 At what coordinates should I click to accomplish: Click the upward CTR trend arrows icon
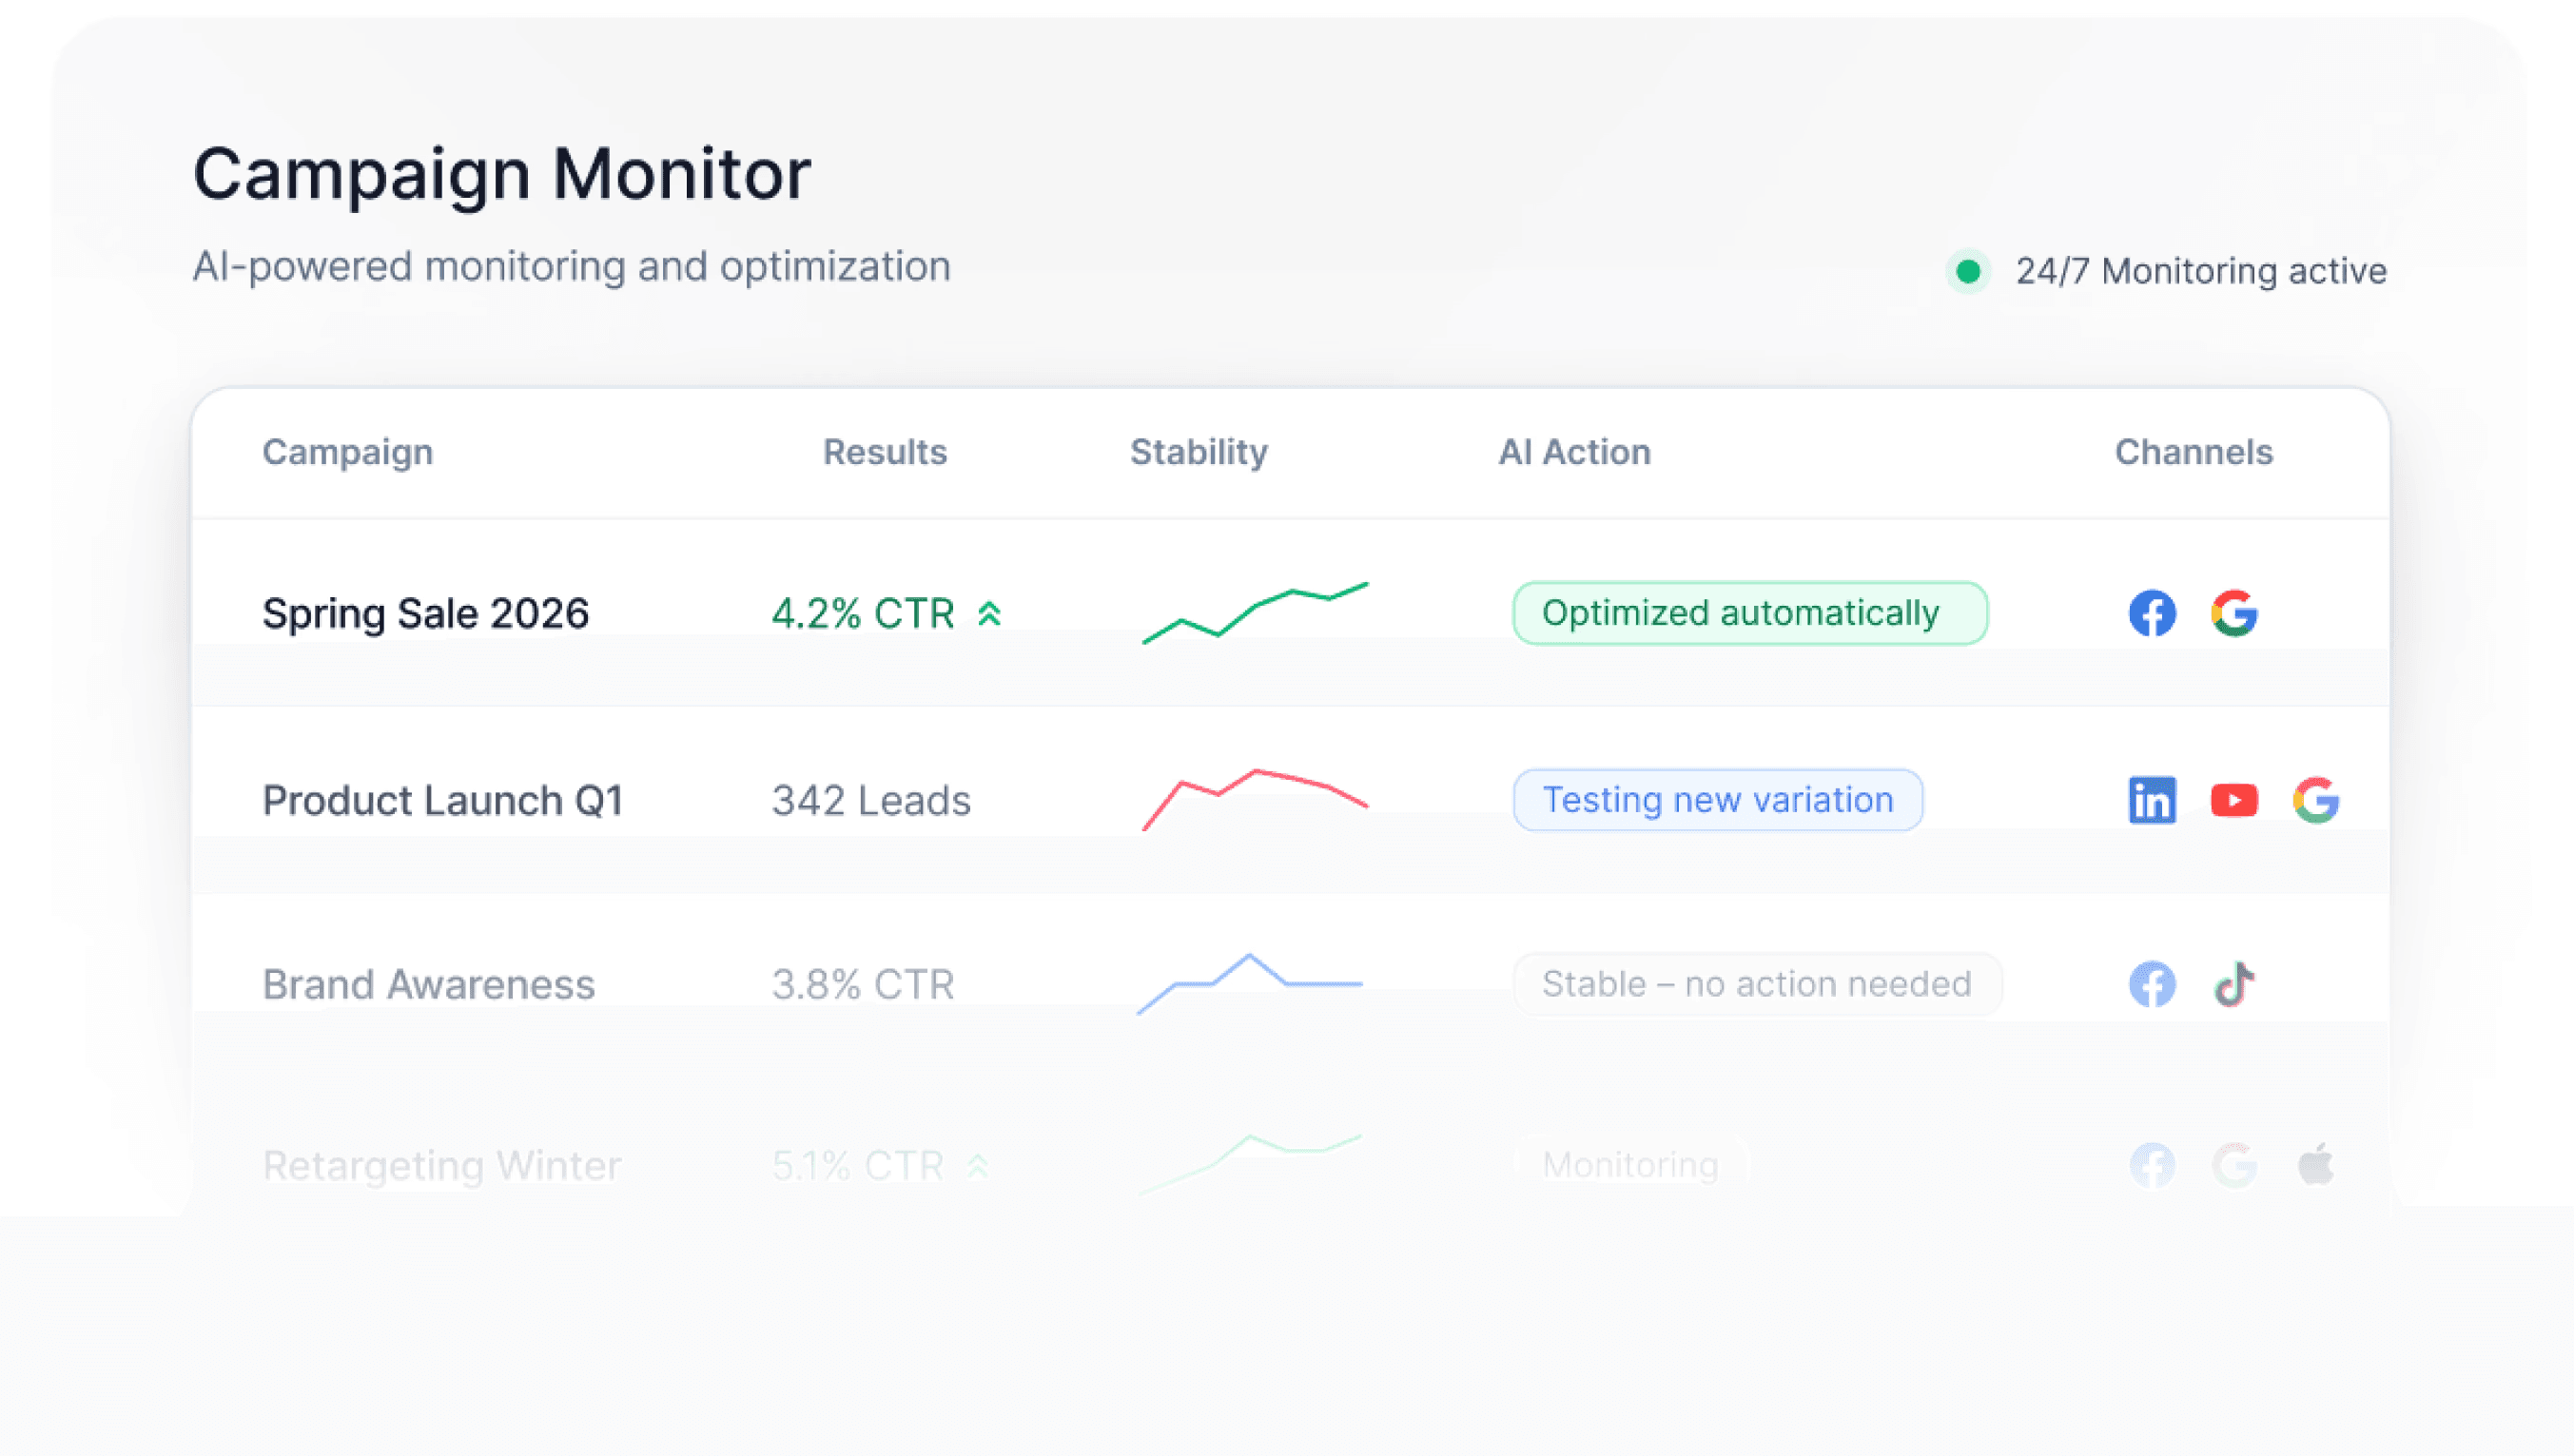pyautogui.click(x=989, y=613)
